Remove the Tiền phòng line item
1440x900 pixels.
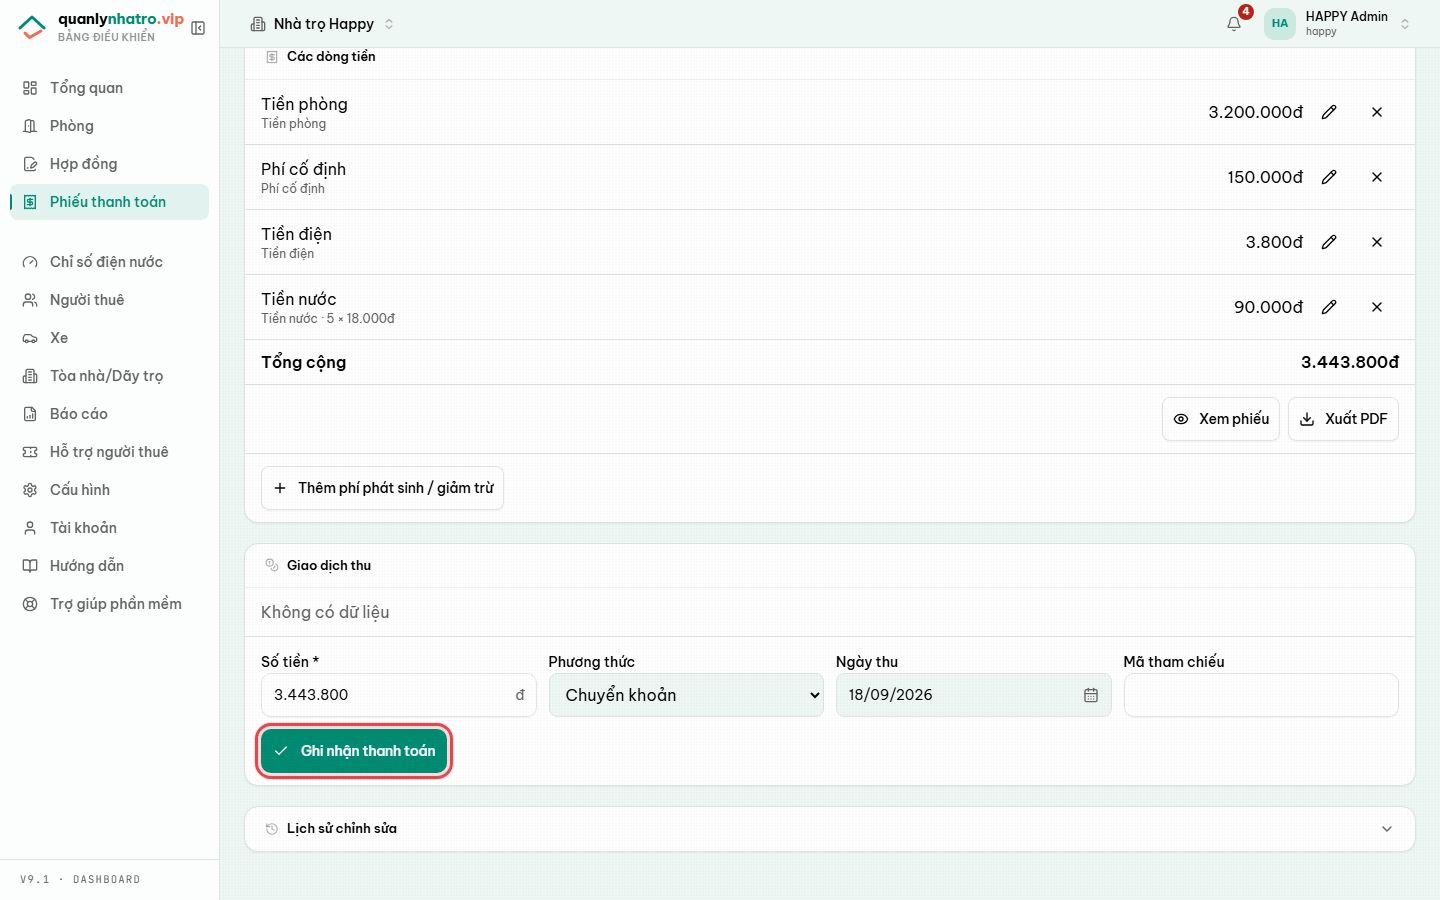(1377, 112)
